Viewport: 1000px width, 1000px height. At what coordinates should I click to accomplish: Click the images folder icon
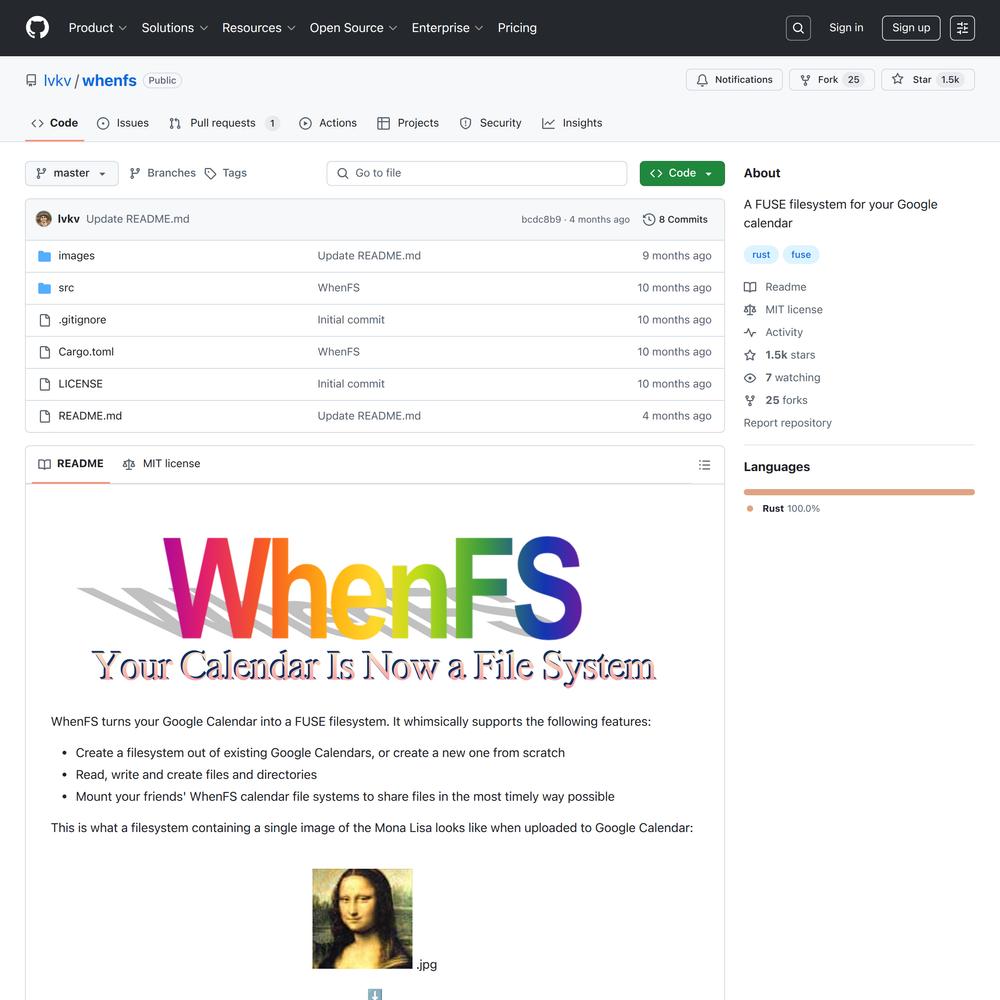(x=44, y=256)
